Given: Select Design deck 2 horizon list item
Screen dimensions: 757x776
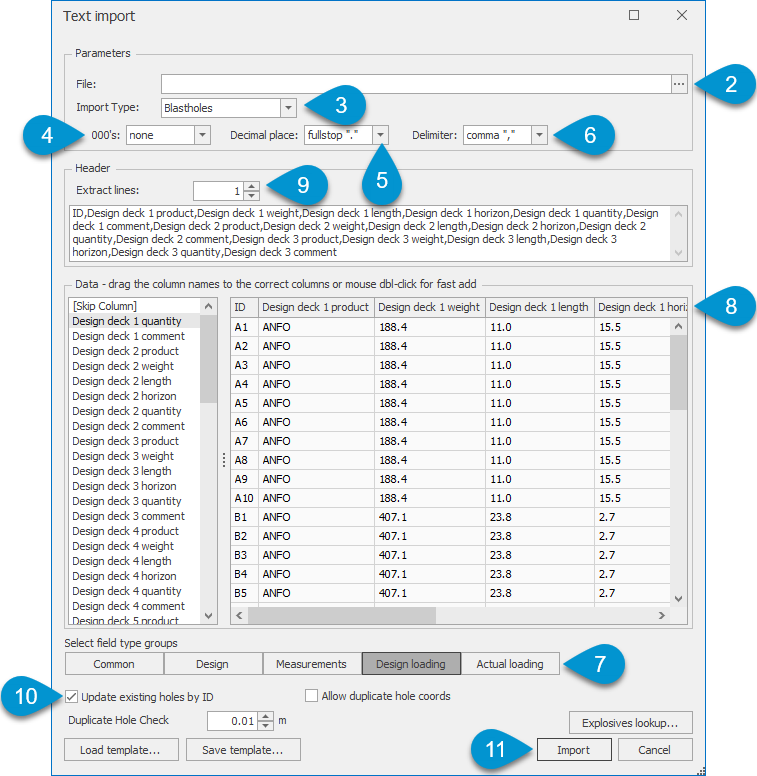Looking at the screenshot, I should pos(134,396).
